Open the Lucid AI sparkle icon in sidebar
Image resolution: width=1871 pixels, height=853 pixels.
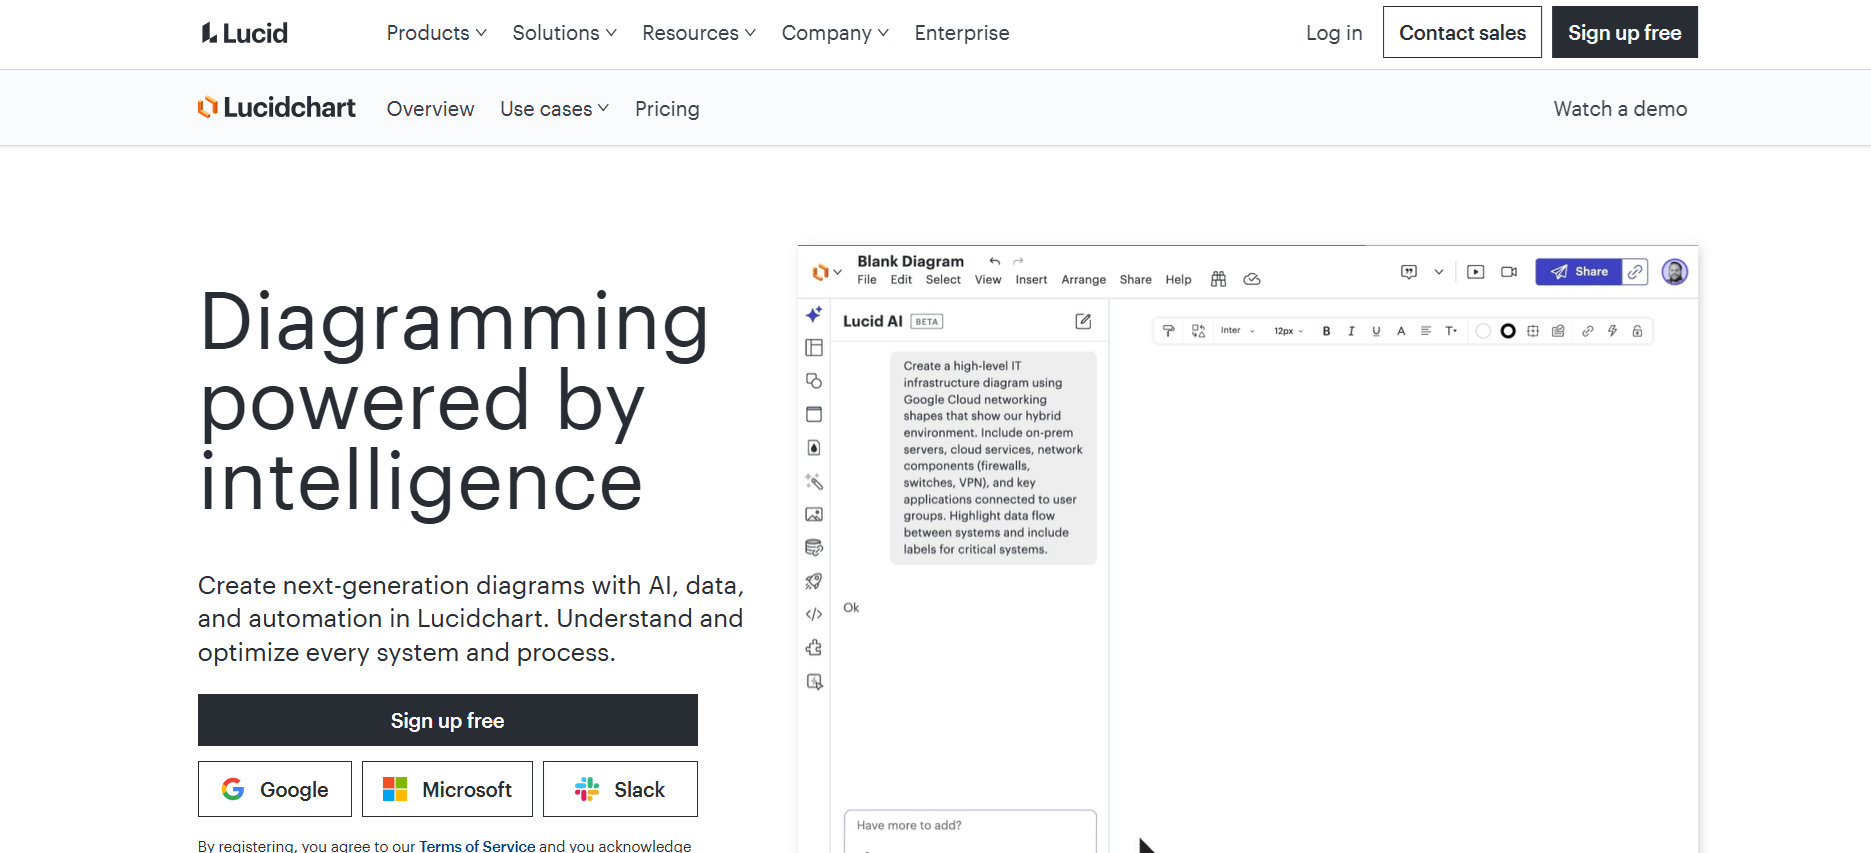coord(814,314)
